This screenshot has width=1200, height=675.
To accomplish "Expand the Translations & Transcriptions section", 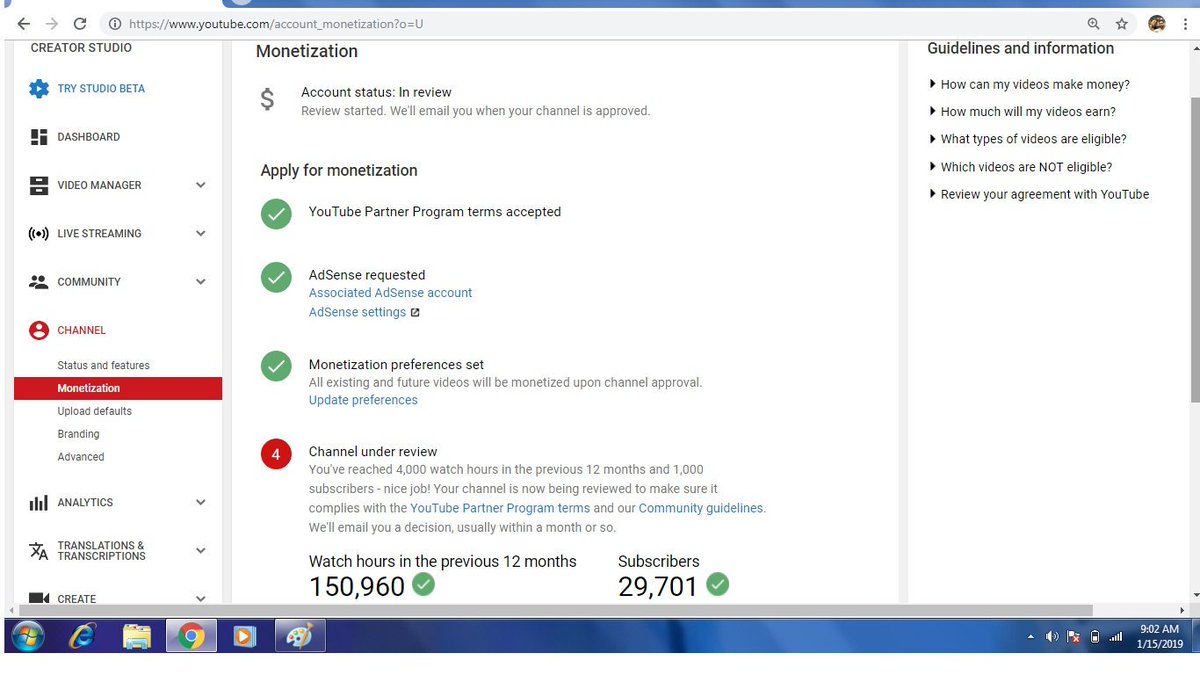I will tap(201, 551).
